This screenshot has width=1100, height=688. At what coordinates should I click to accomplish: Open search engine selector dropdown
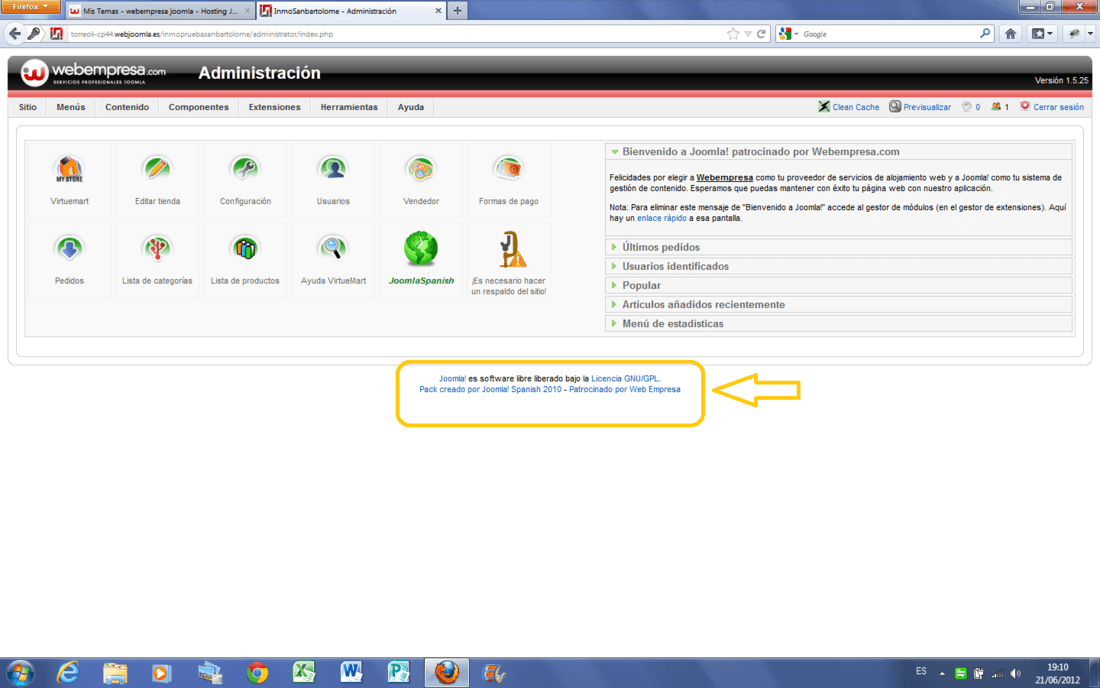coord(789,34)
